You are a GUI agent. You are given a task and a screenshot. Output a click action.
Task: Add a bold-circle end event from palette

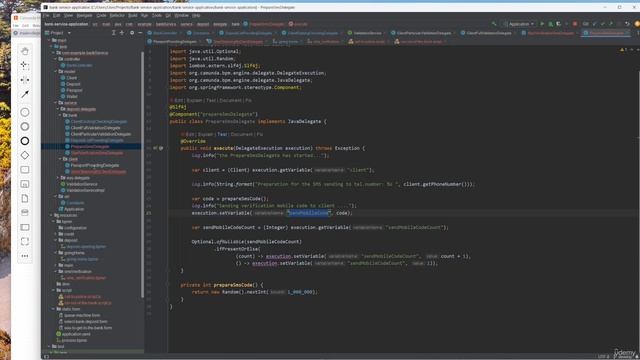tap(25, 141)
